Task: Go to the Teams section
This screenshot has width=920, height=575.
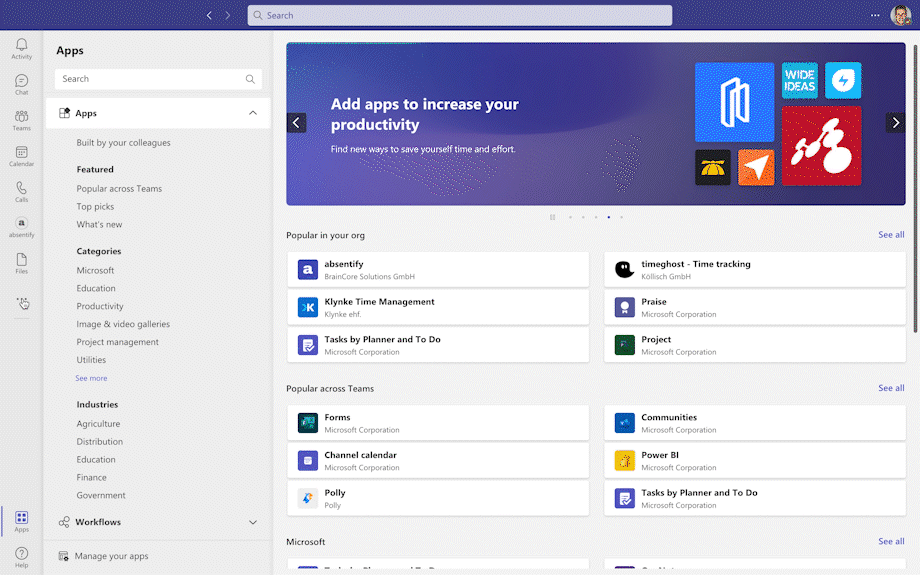Action: click(x=21, y=120)
